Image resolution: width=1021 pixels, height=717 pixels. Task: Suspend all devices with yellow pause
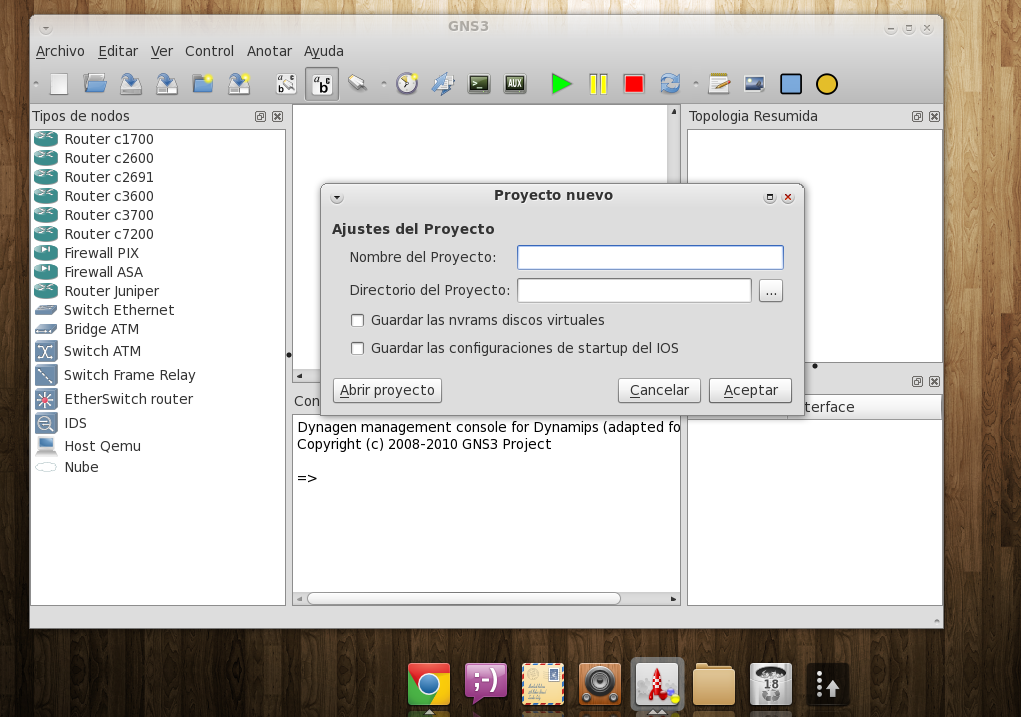click(598, 84)
